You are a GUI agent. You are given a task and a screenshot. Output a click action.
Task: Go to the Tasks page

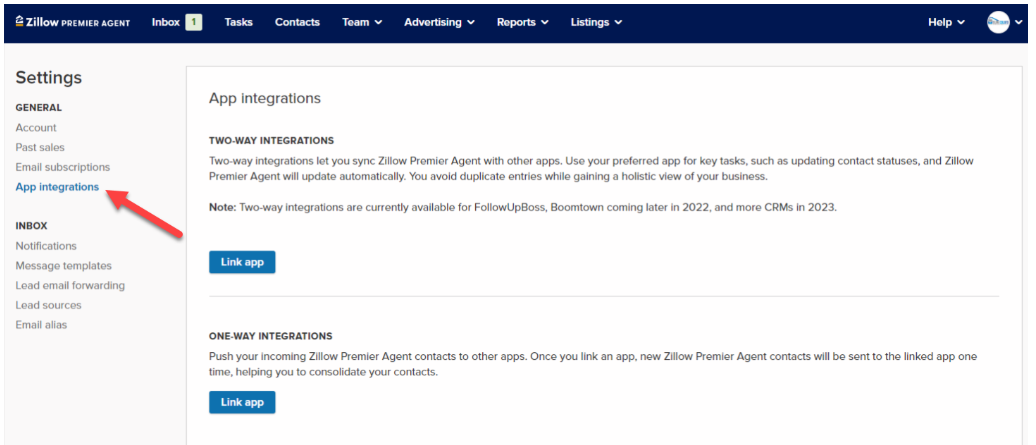point(238,22)
